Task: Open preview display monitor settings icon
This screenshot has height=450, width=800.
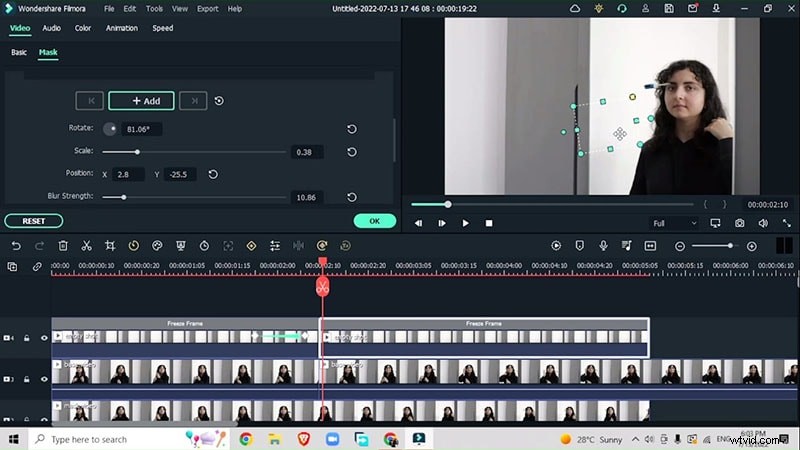Action: click(x=715, y=223)
